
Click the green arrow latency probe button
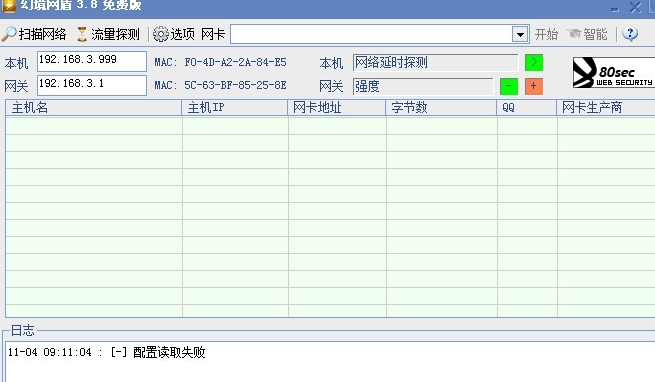point(534,62)
